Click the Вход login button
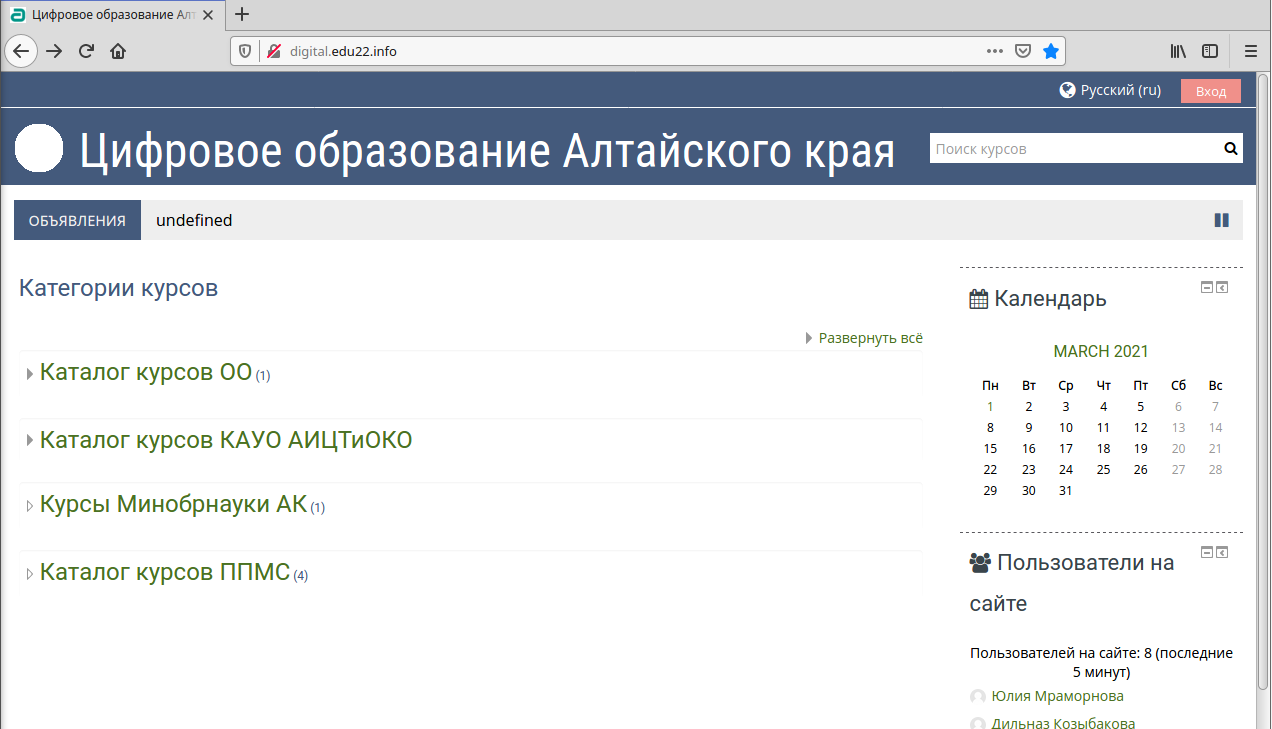1272x729 pixels. (x=1210, y=91)
